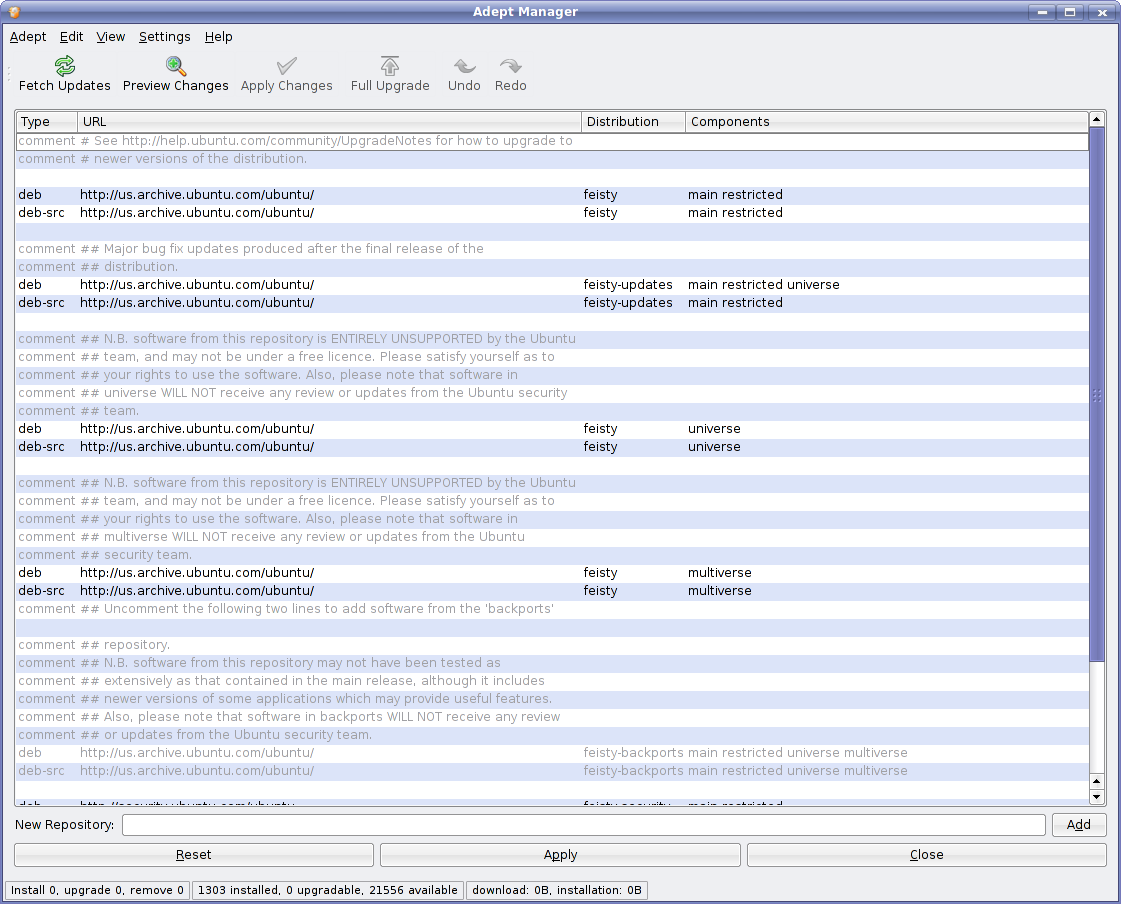Click the Close button below the list
This screenshot has width=1121, height=904.
coord(926,855)
